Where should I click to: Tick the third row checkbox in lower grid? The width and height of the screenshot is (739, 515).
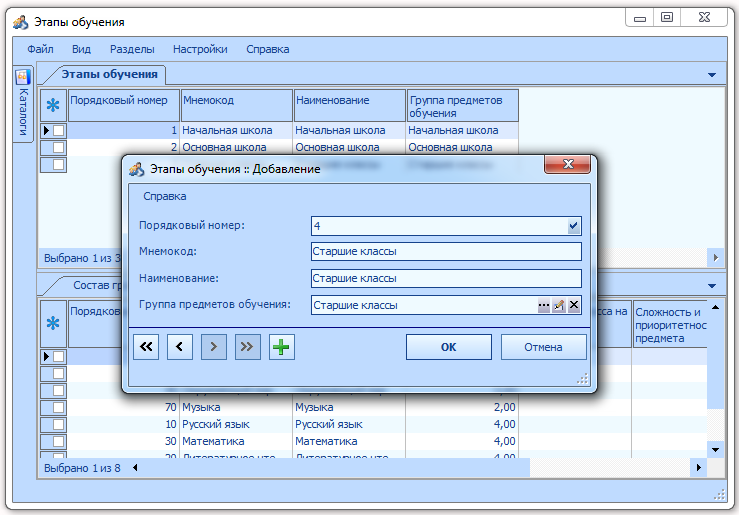click(x=58, y=391)
